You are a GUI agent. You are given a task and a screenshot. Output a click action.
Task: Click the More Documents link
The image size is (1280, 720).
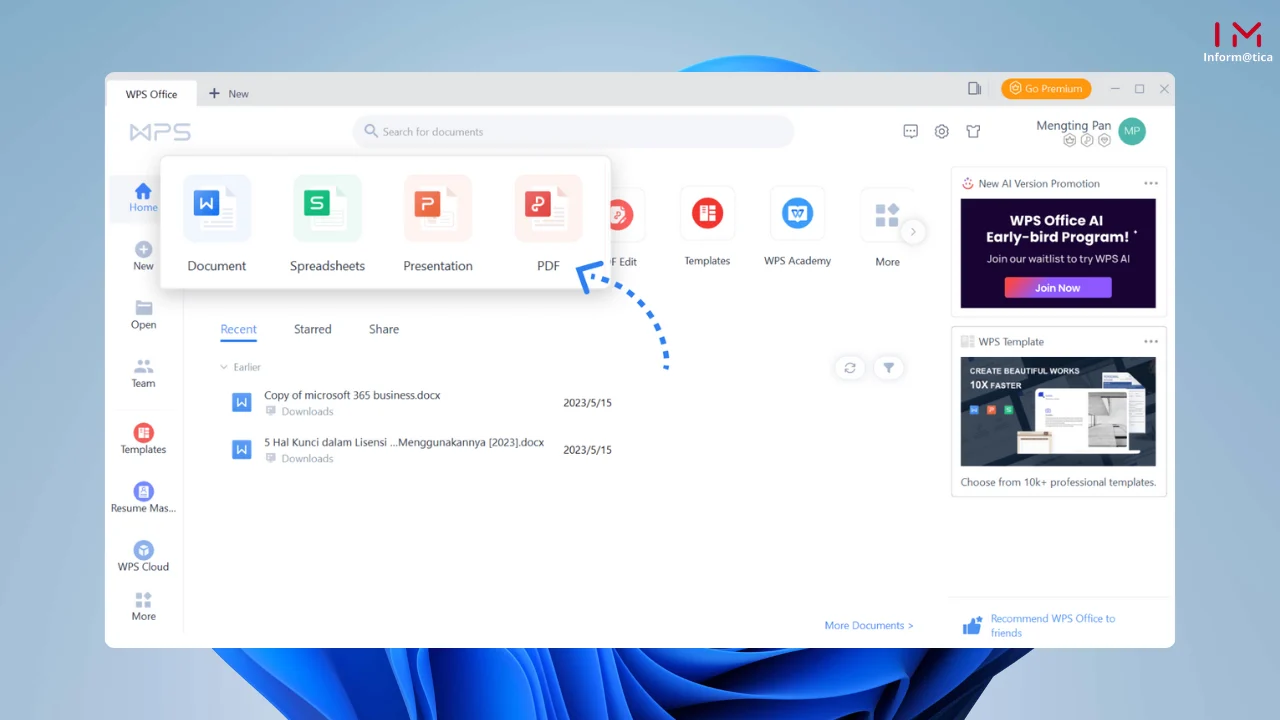click(x=869, y=625)
